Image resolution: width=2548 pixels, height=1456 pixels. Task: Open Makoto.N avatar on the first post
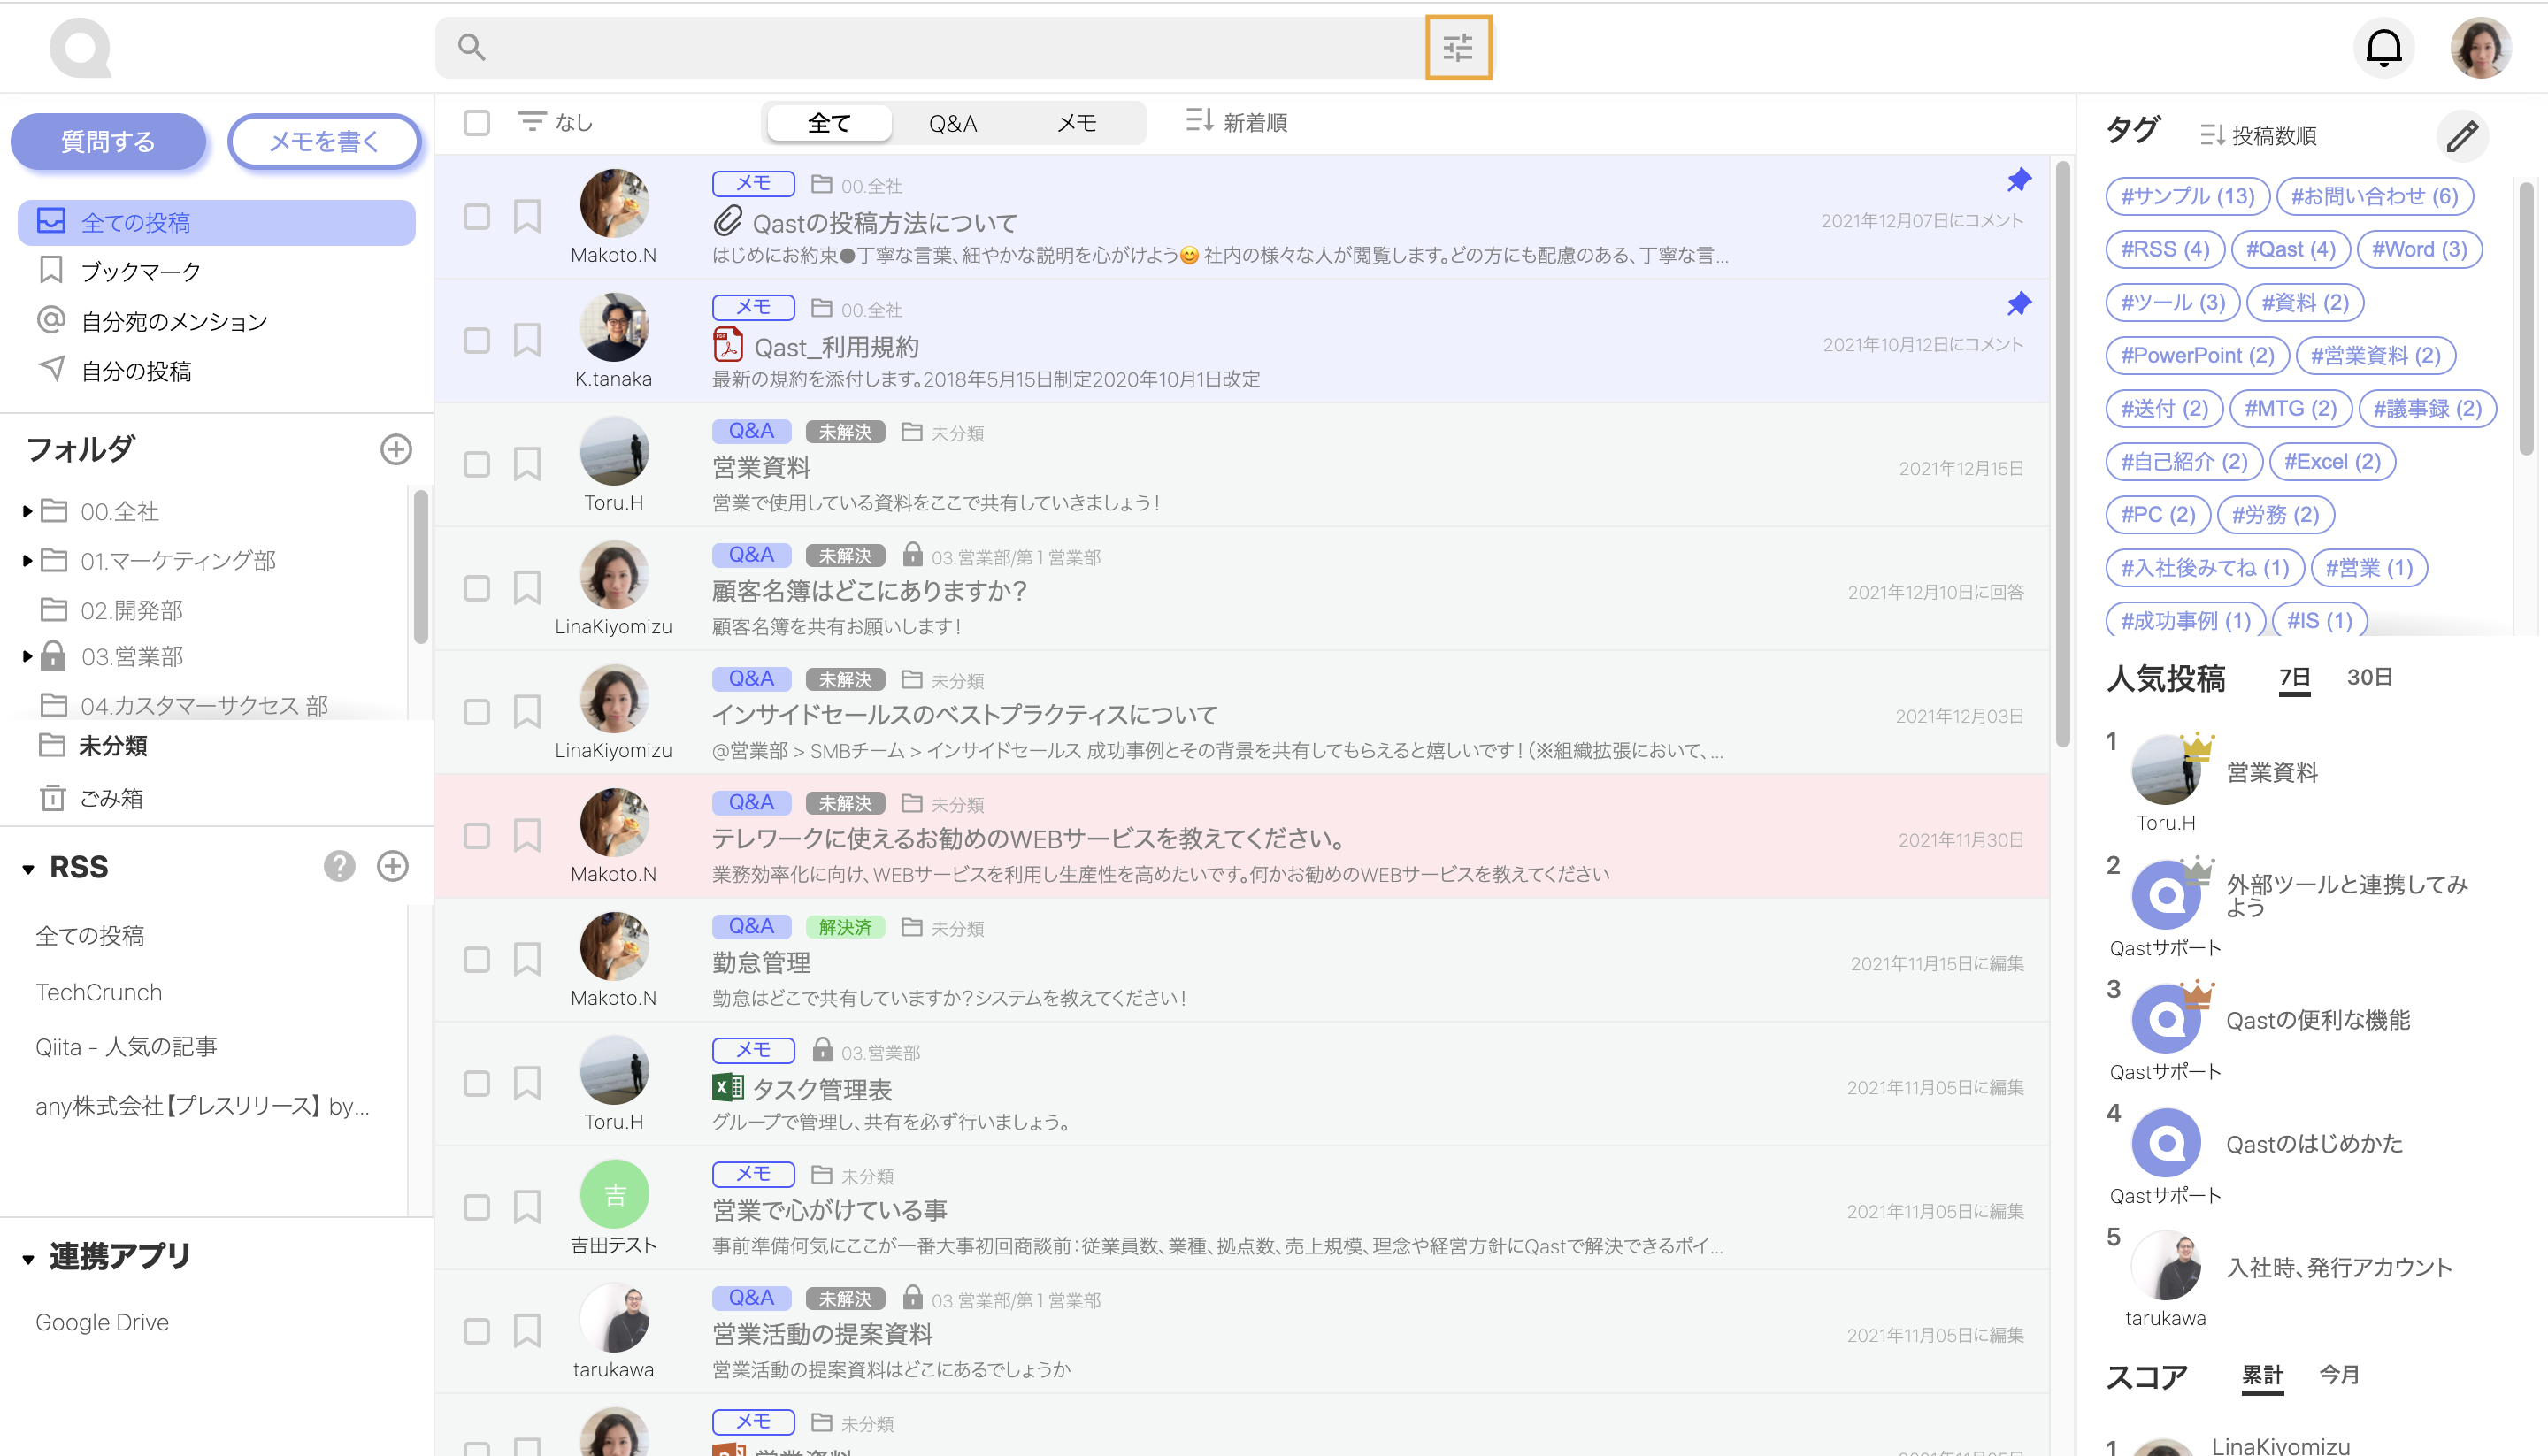[x=614, y=203]
